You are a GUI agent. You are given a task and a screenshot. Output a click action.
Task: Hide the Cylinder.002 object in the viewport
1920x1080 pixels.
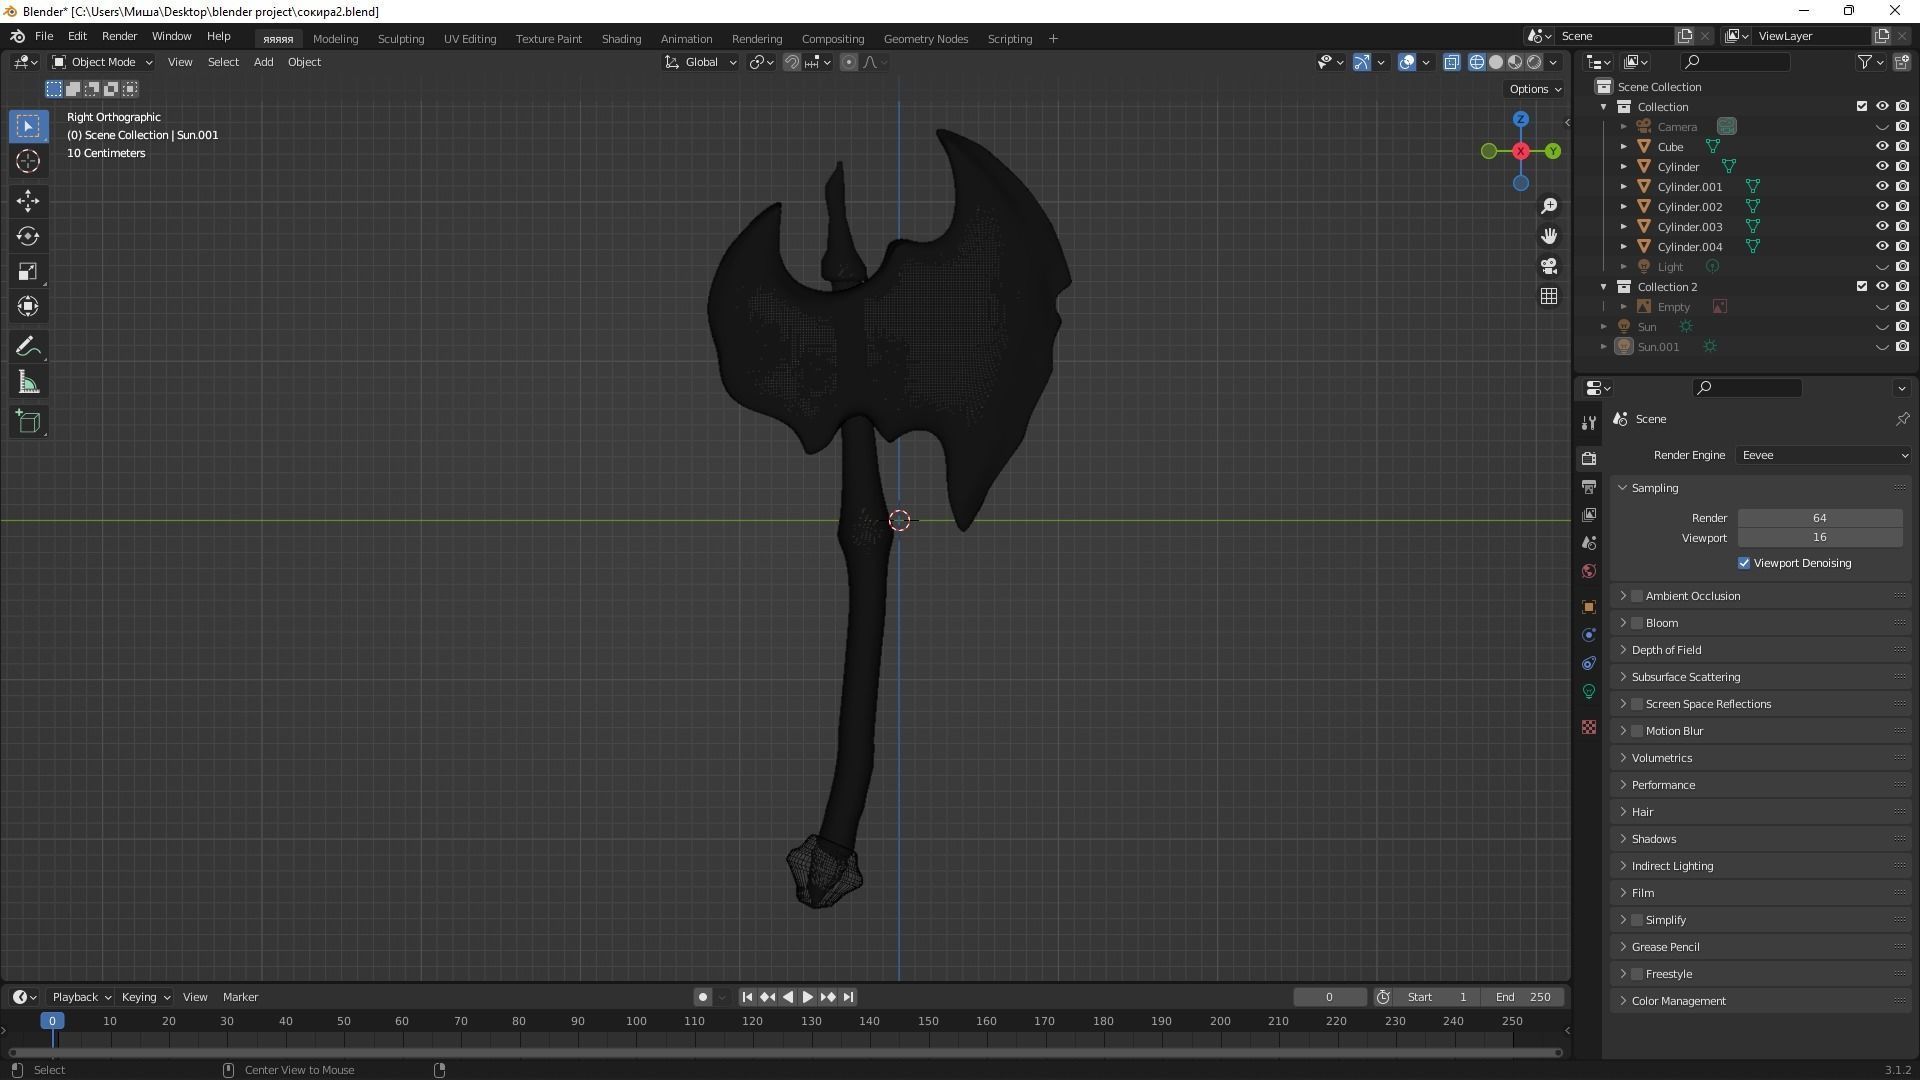(x=1884, y=207)
